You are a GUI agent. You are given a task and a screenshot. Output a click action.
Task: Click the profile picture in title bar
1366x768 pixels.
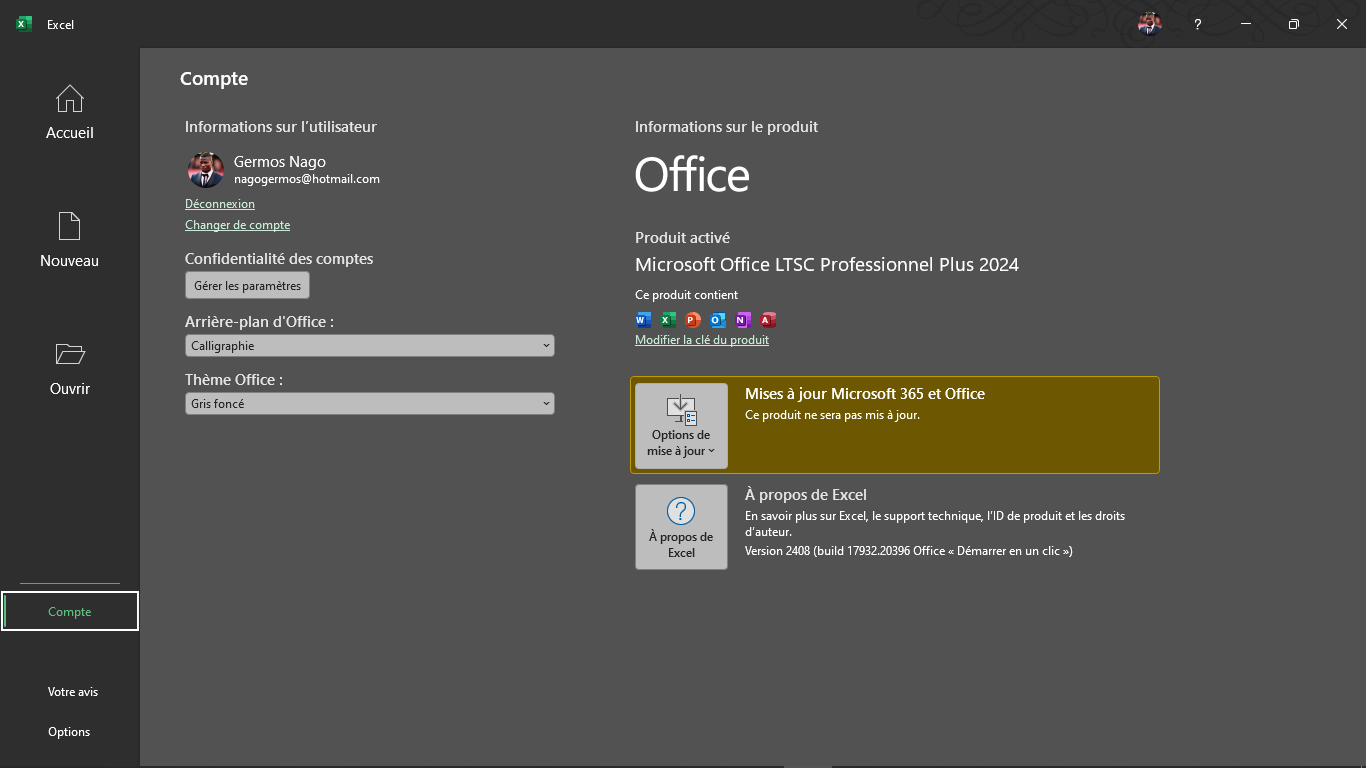pos(1150,24)
